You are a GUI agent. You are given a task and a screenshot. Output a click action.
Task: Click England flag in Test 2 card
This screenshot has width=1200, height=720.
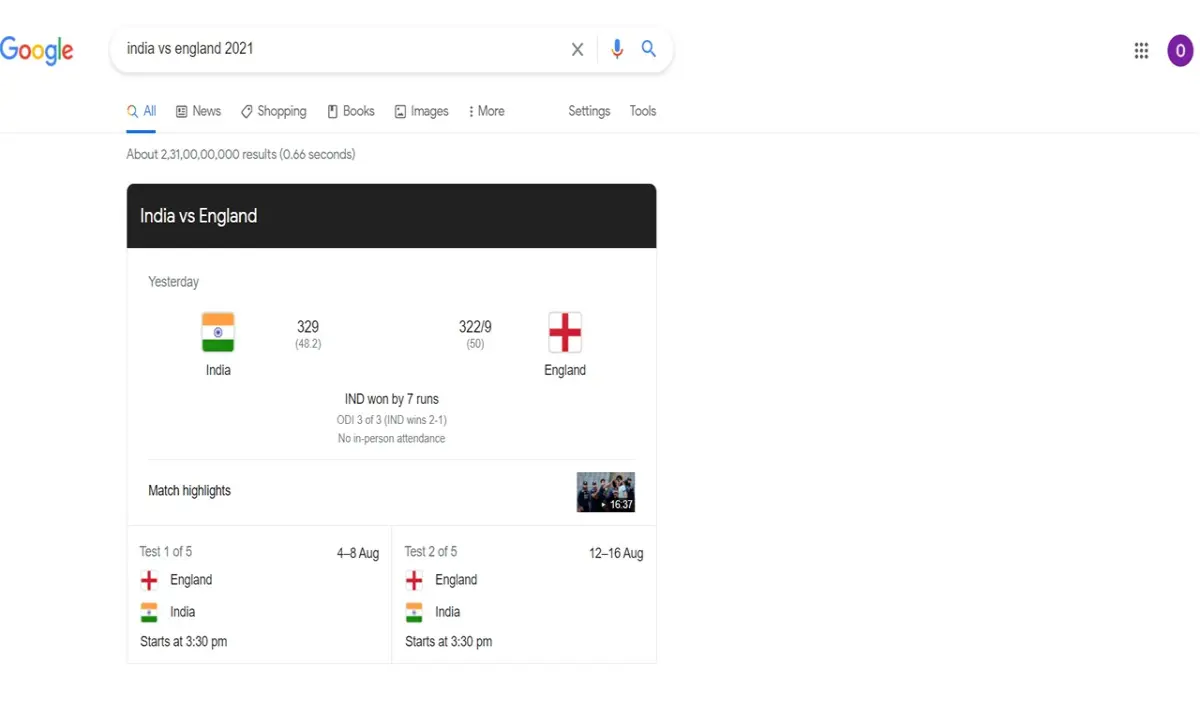414,580
